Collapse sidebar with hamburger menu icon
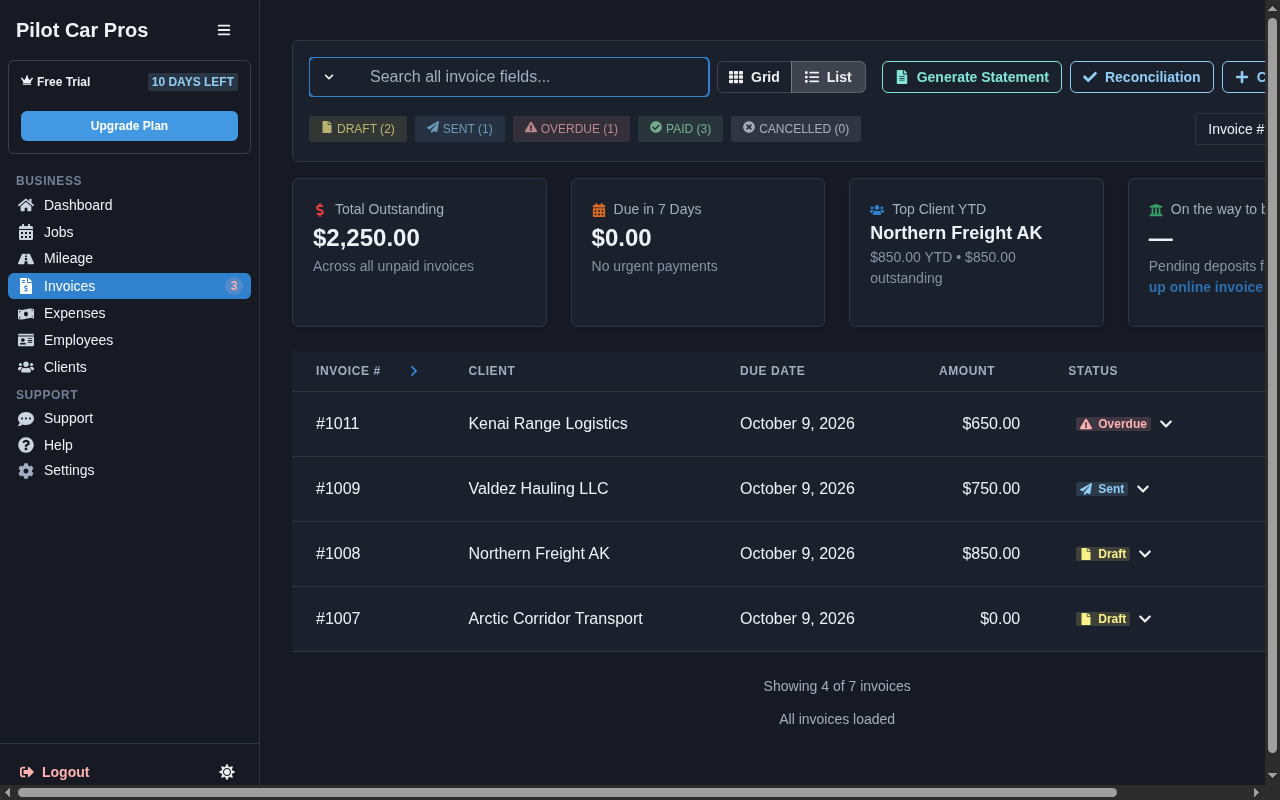Image resolution: width=1280 pixels, height=800 pixels. pos(224,30)
